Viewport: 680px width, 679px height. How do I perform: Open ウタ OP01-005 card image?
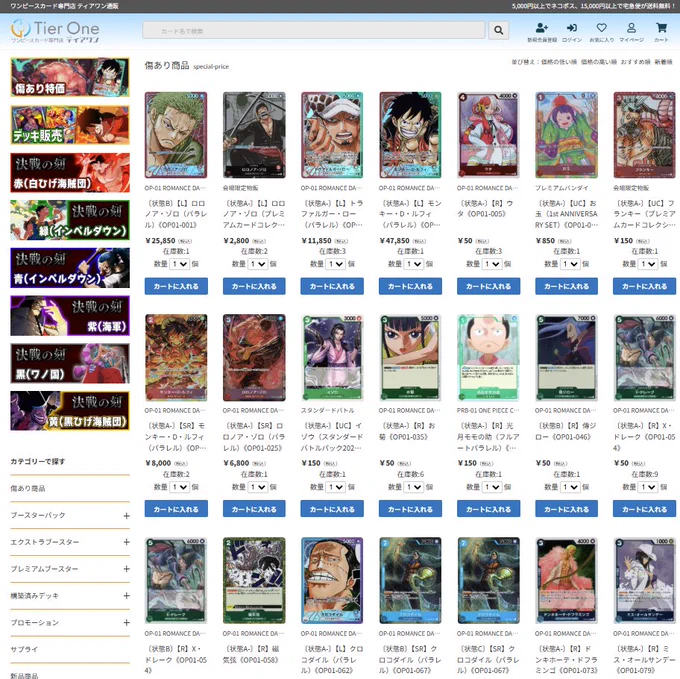tap(488, 135)
